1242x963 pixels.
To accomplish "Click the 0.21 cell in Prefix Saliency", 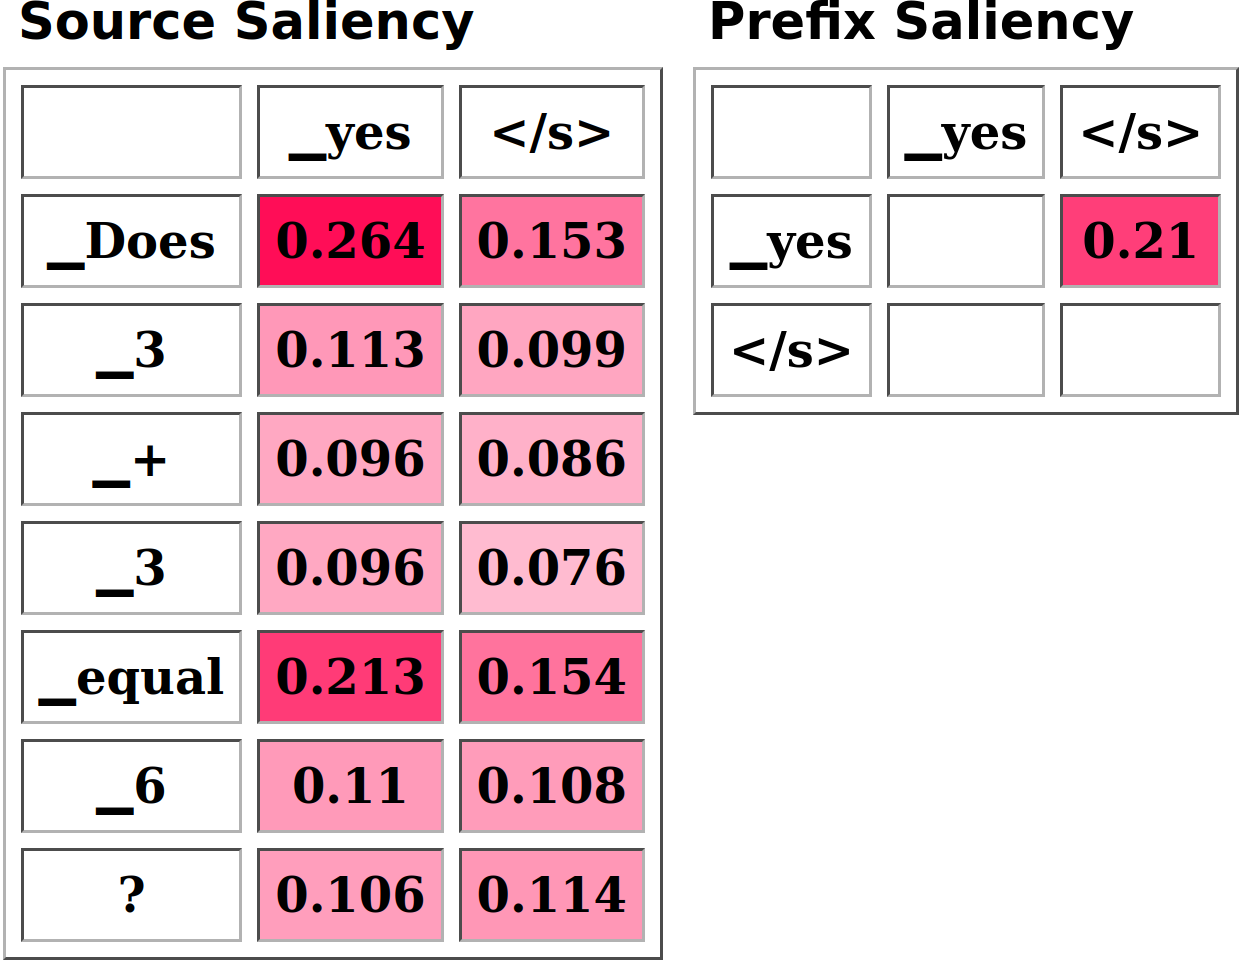I will 1139,241.
